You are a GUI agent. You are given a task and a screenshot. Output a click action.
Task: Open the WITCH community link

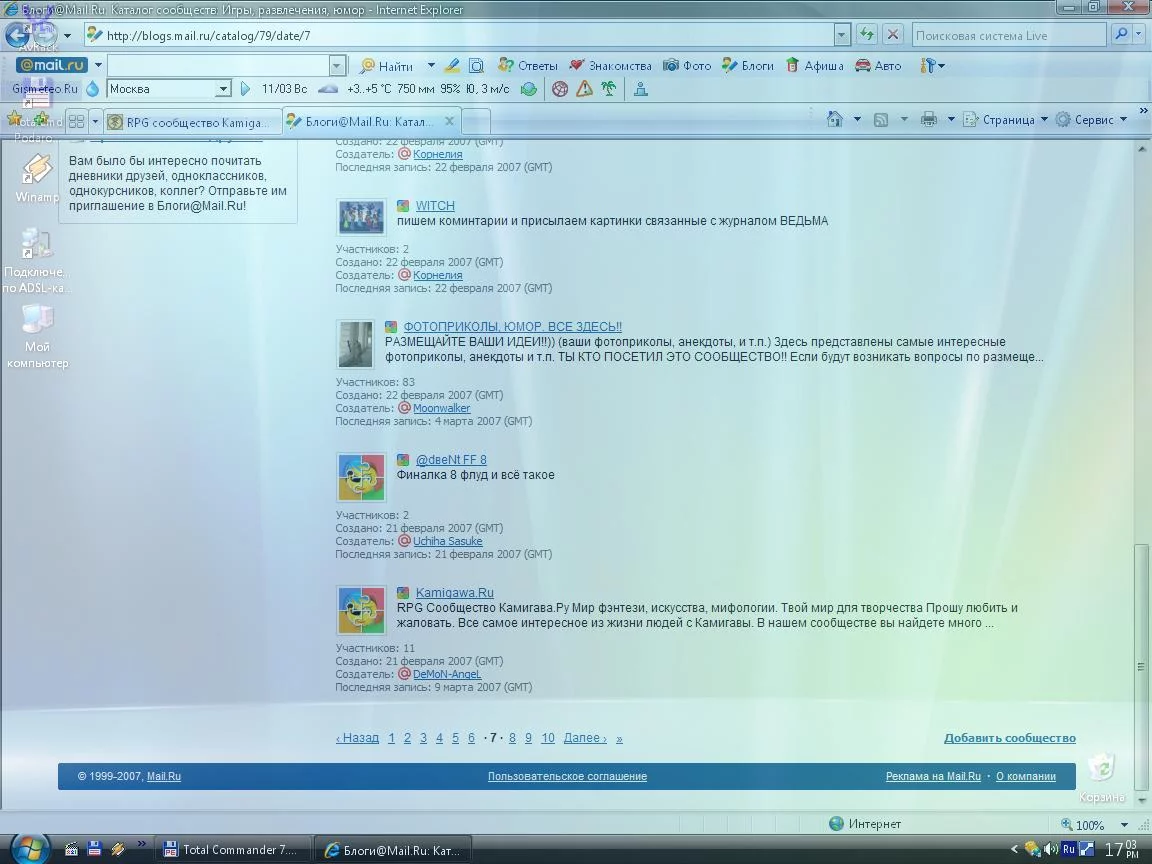[x=435, y=206]
